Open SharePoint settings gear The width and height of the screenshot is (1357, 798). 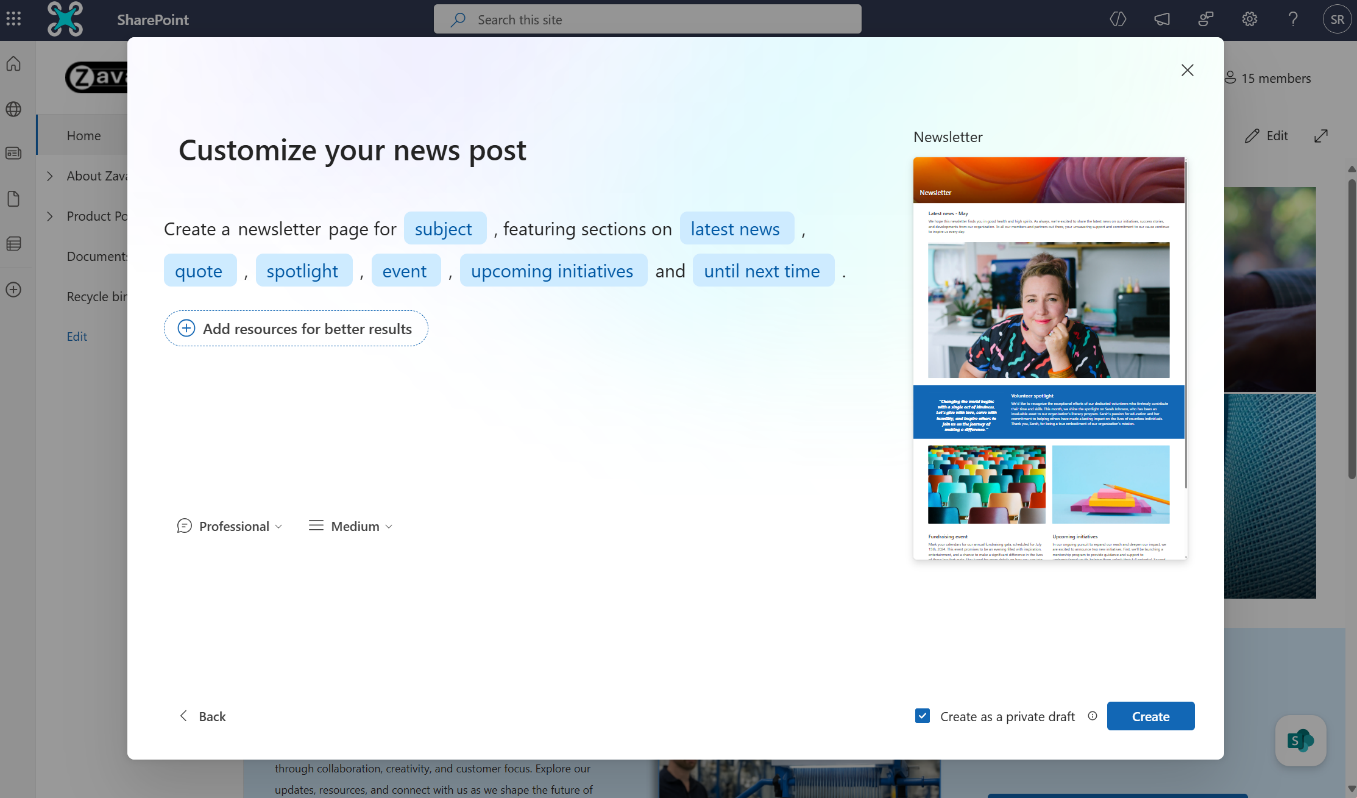(x=1249, y=19)
